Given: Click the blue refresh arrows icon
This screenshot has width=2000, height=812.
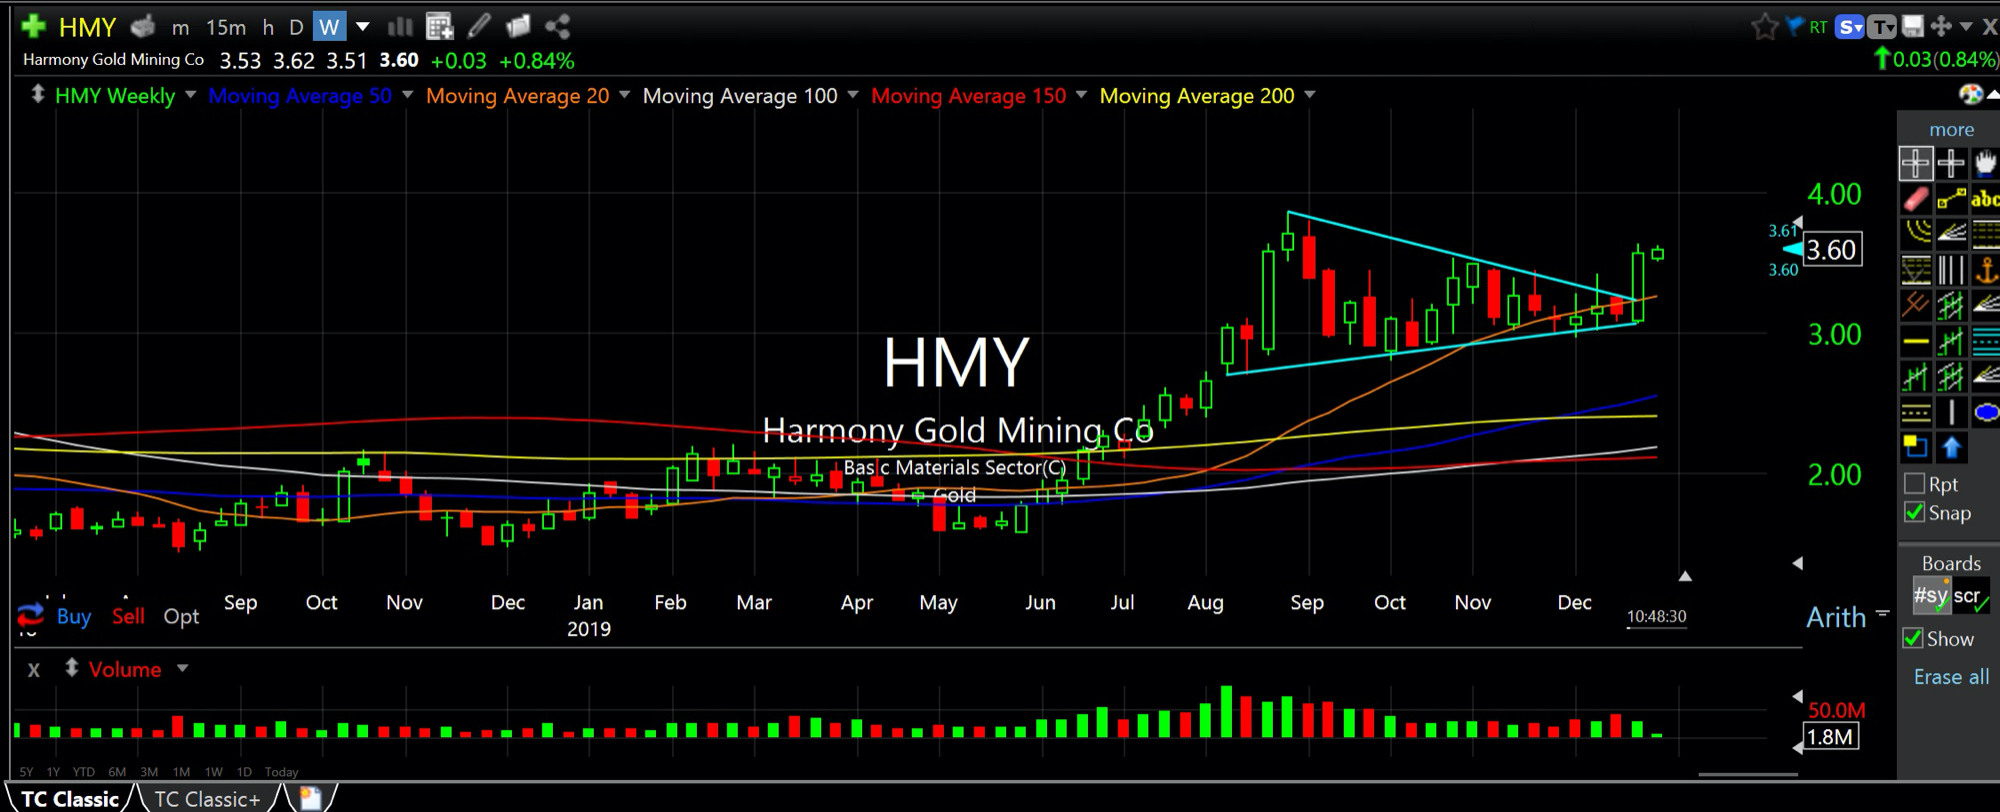Looking at the screenshot, I should 31,616.
